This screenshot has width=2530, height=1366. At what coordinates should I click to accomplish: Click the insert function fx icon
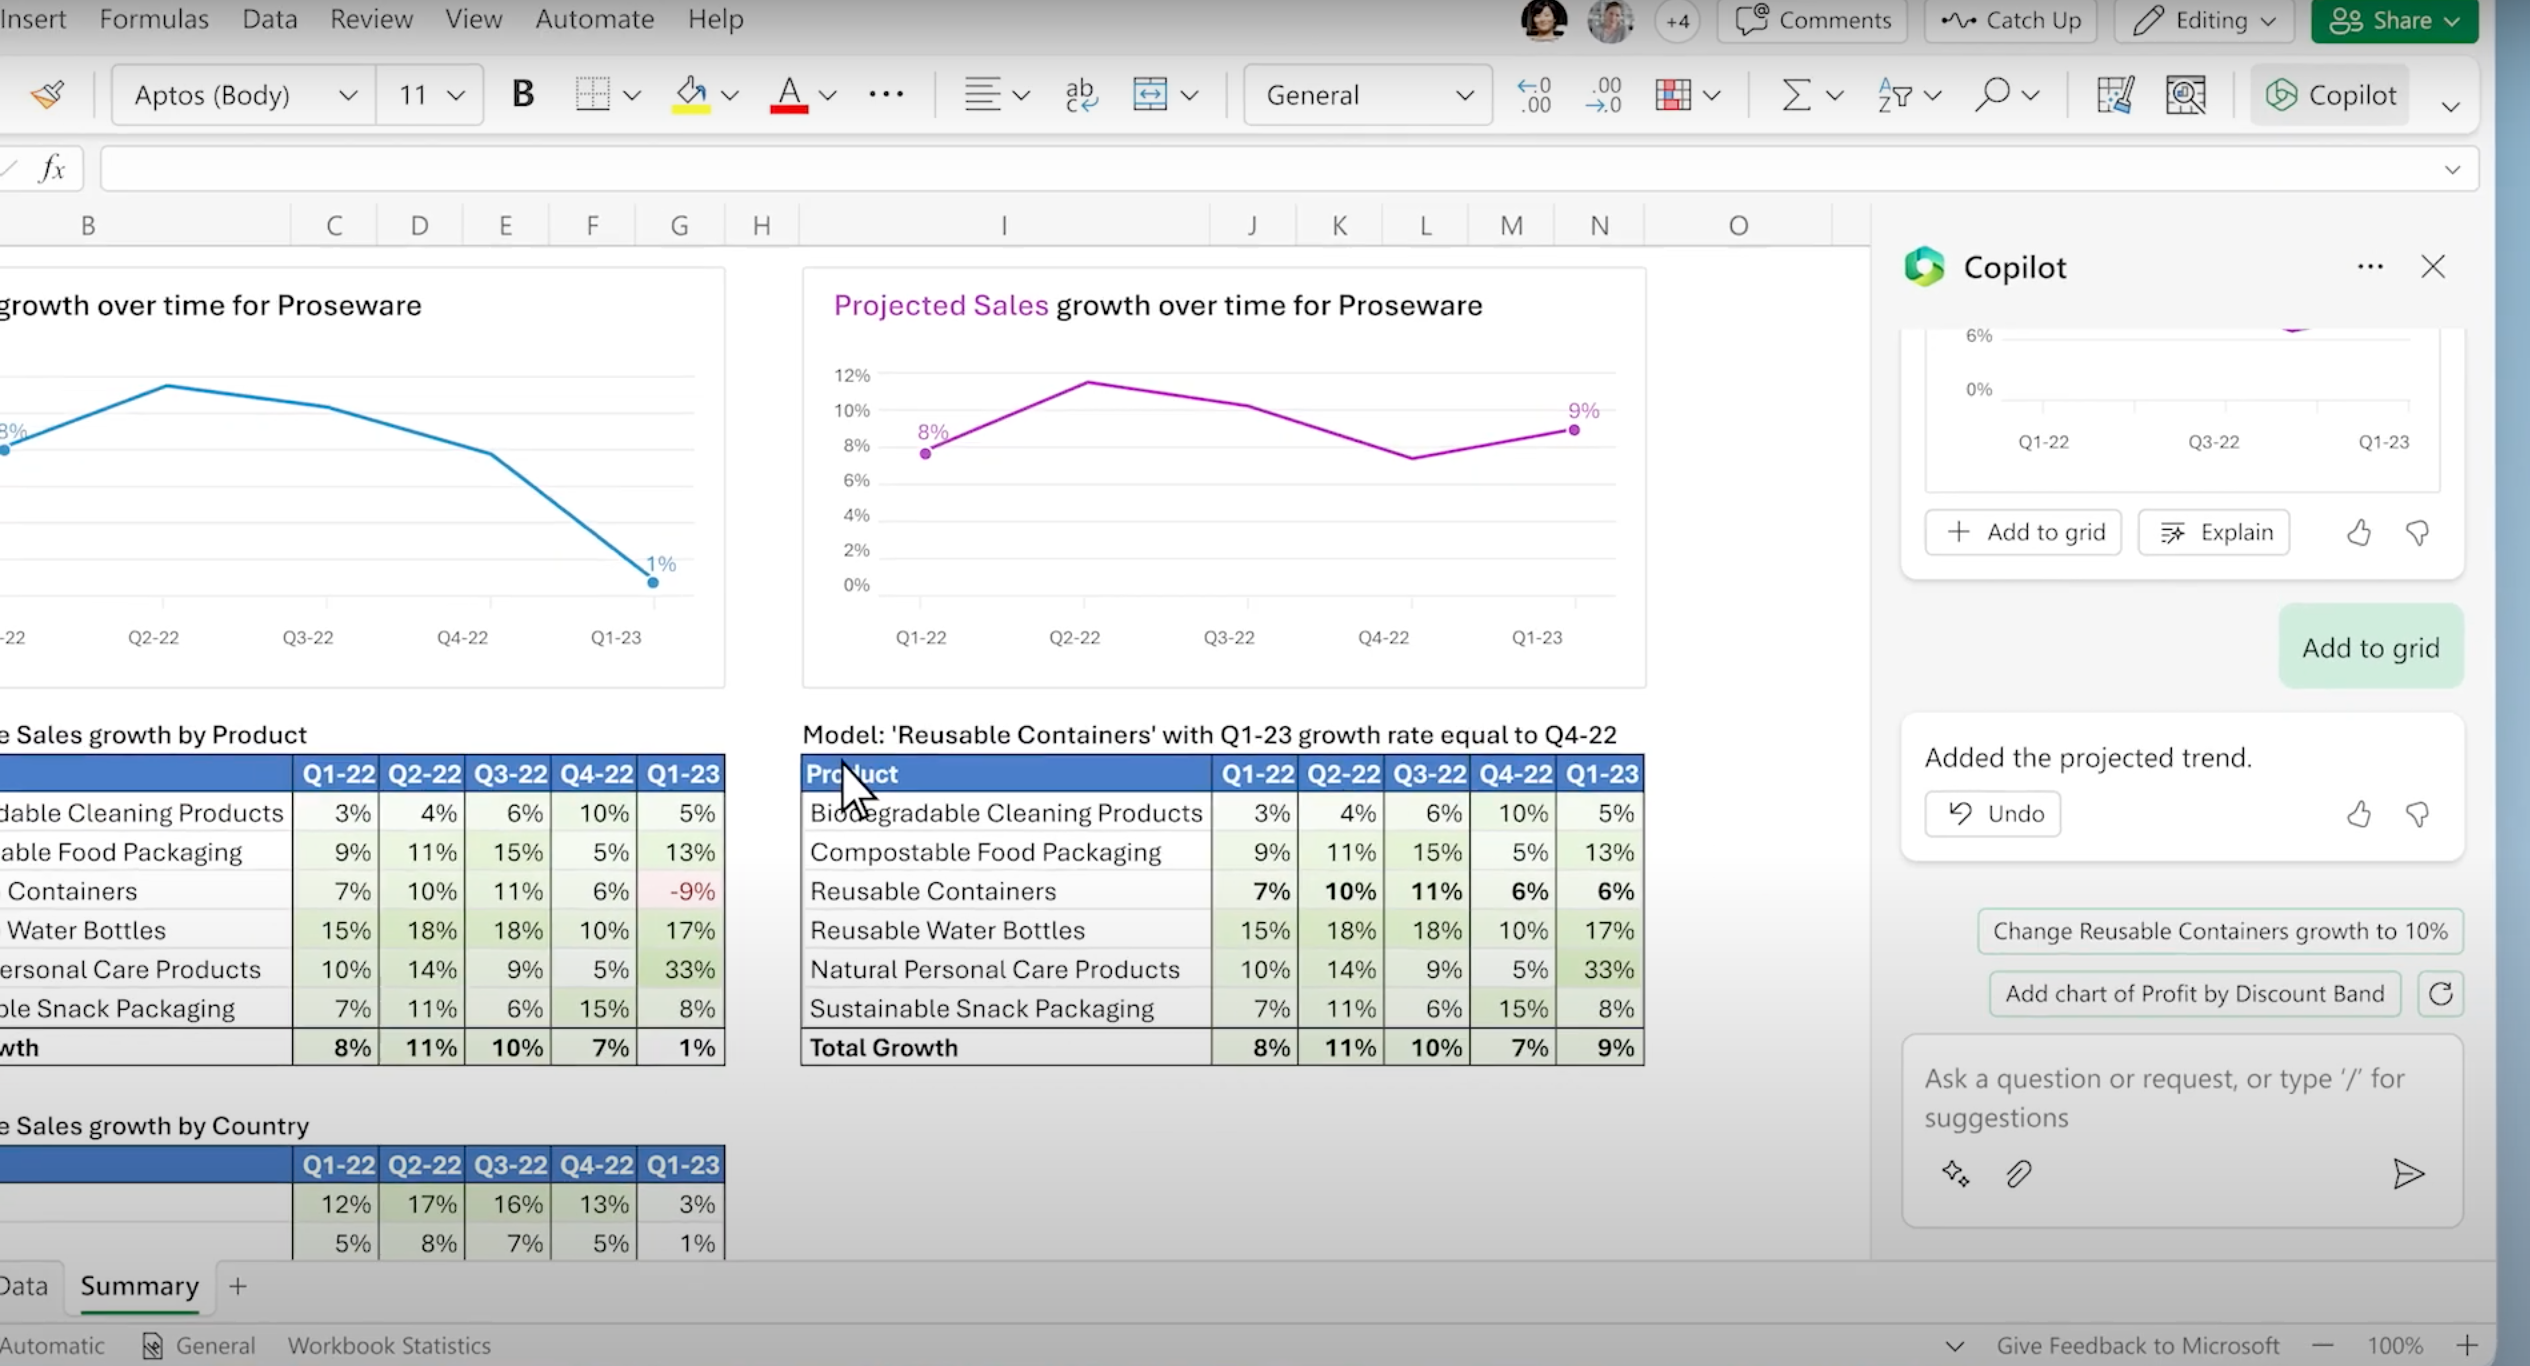point(52,169)
